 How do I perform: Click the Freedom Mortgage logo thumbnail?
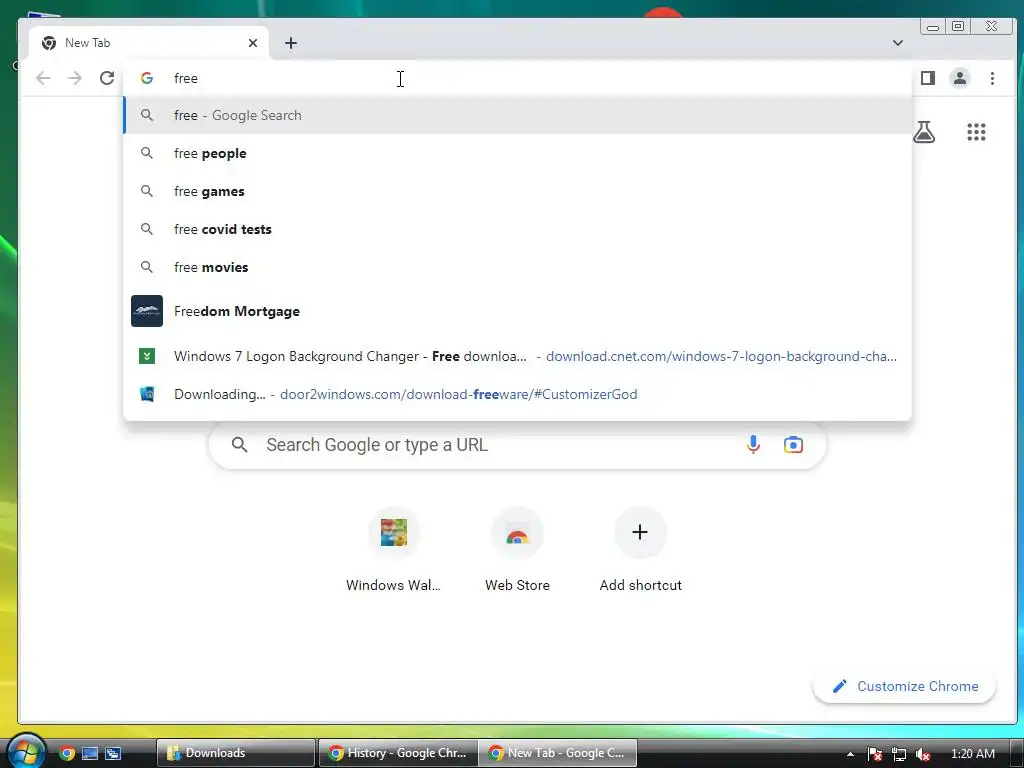tap(147, 311)
